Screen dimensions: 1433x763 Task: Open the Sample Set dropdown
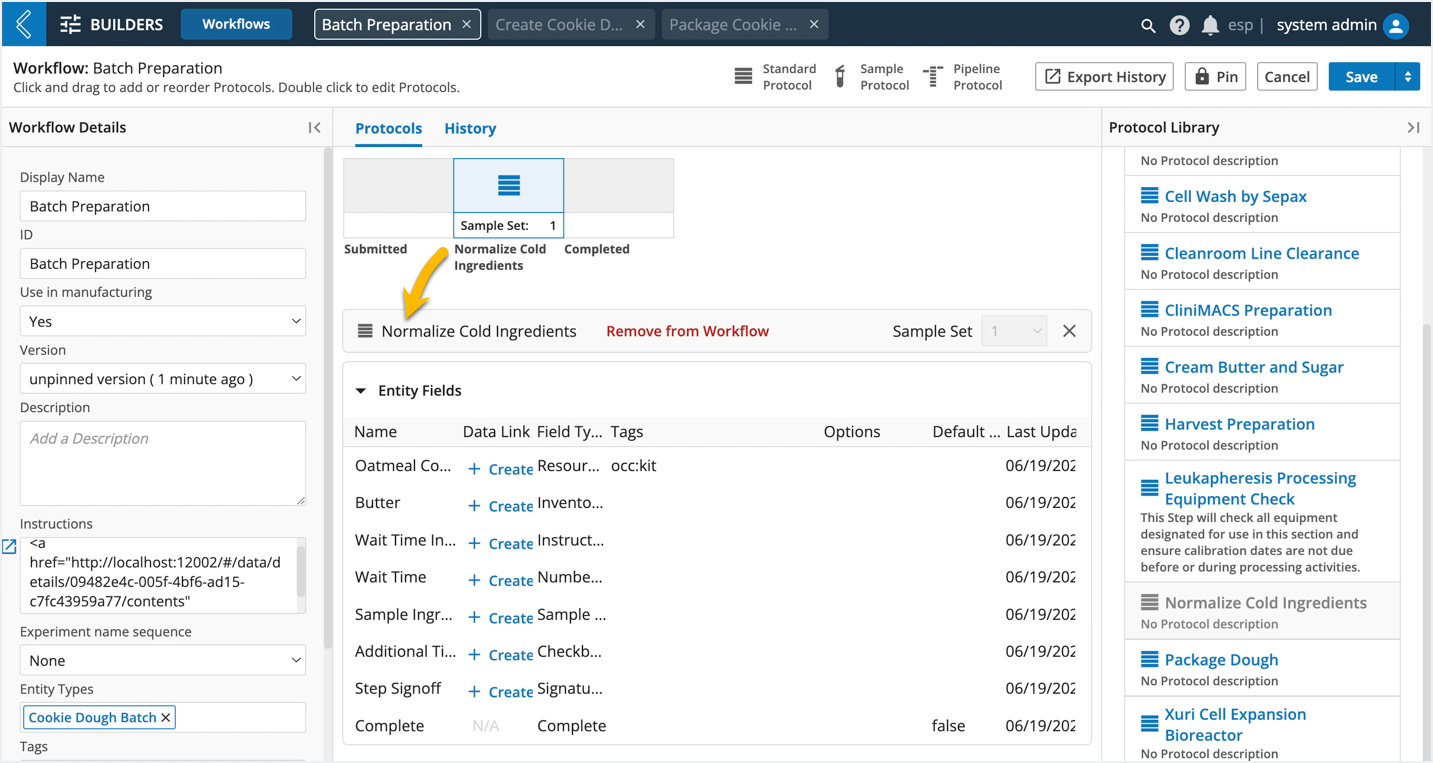click(x=1014, y=331)
